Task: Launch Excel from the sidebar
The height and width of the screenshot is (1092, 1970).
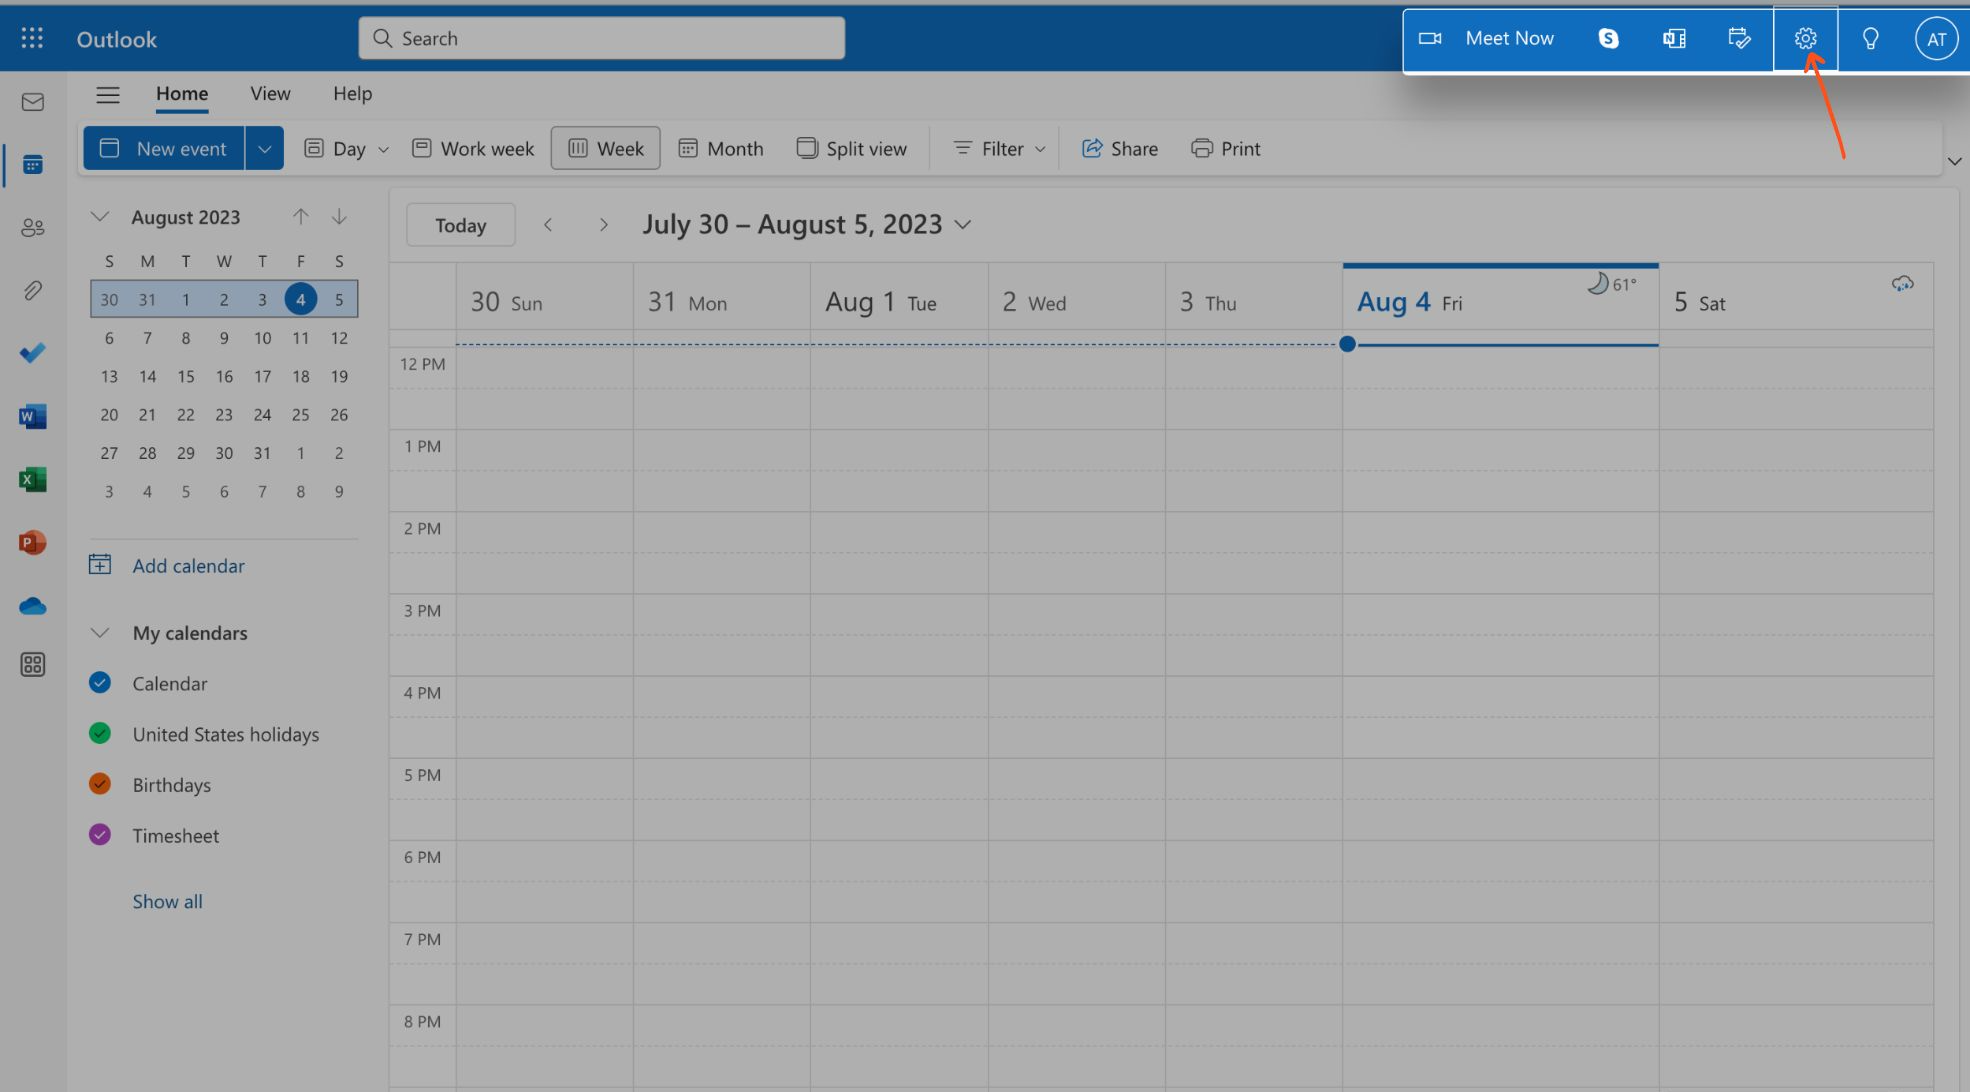Action: [x=33, y=480]
